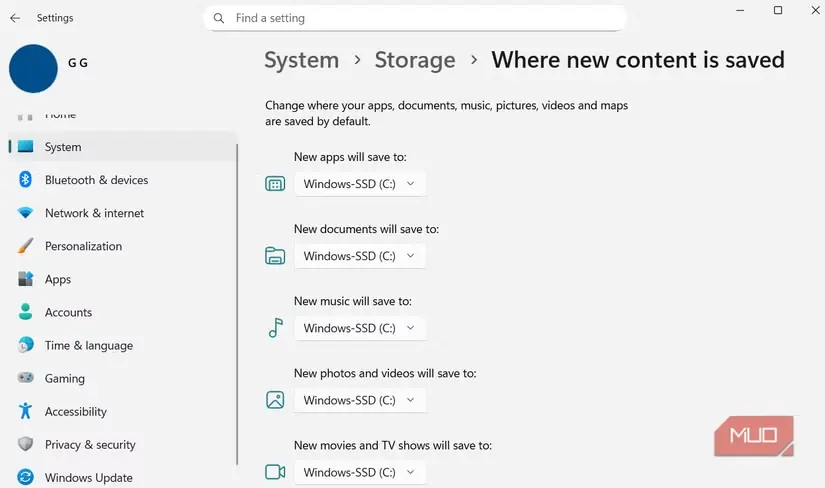The image size is (825, 488).
Task: Close the Settings window
Action: pos(816,11)
